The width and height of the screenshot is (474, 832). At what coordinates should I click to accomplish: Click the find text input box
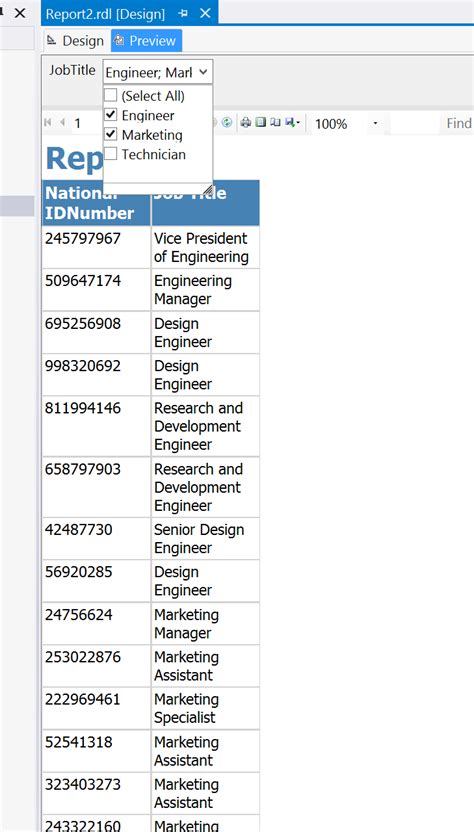414,124
